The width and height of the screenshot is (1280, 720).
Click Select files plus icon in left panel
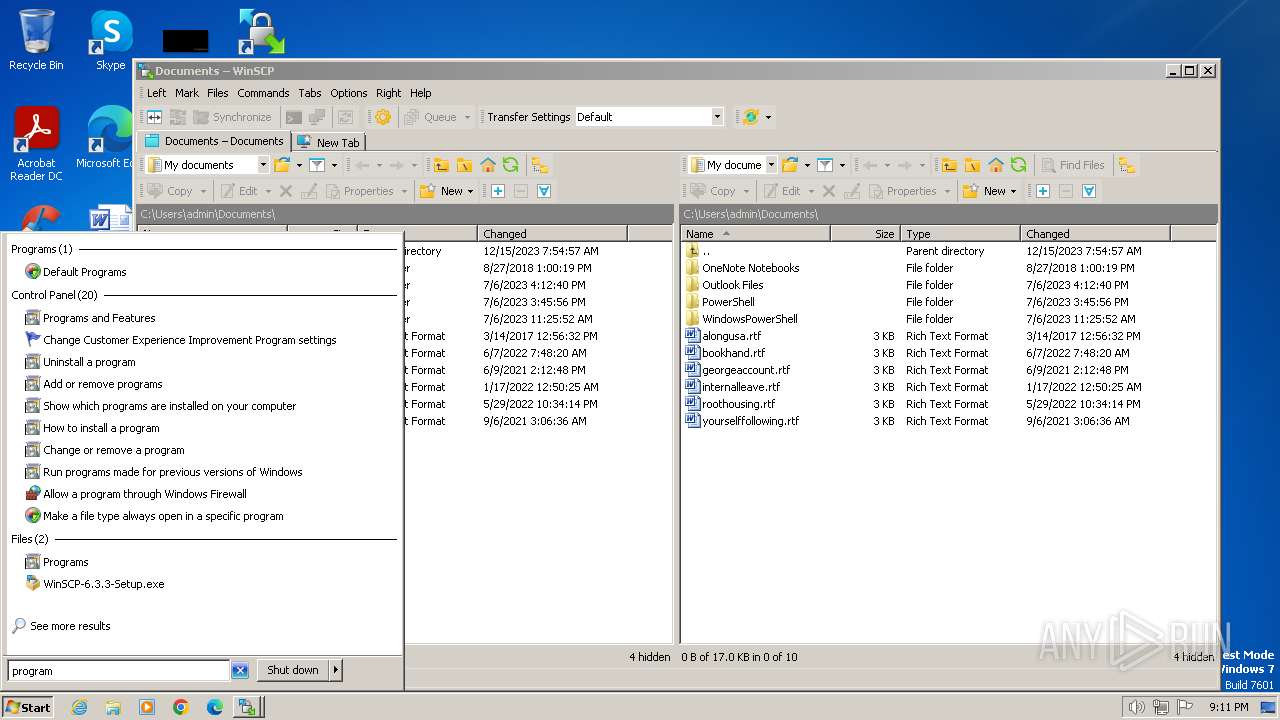tap(497, 191)
